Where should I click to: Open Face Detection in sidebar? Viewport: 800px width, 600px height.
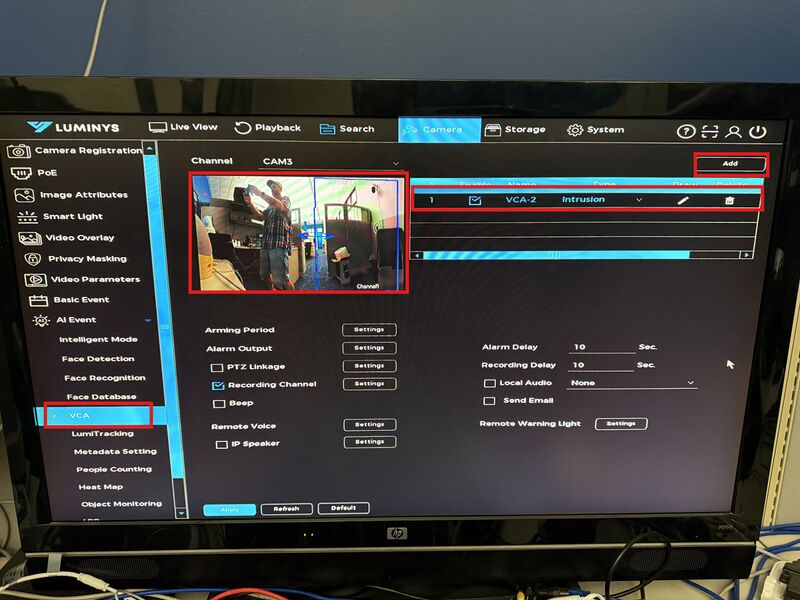pos(98,359)
